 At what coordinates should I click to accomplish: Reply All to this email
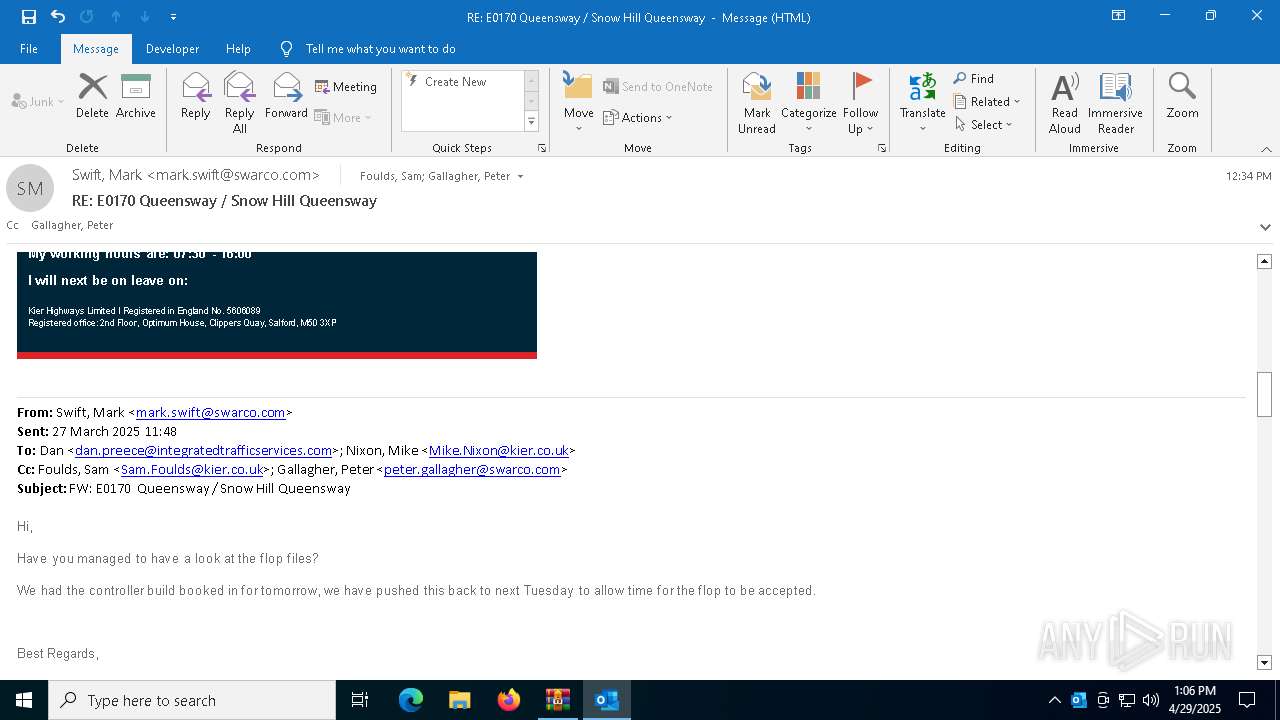[240, 102]
